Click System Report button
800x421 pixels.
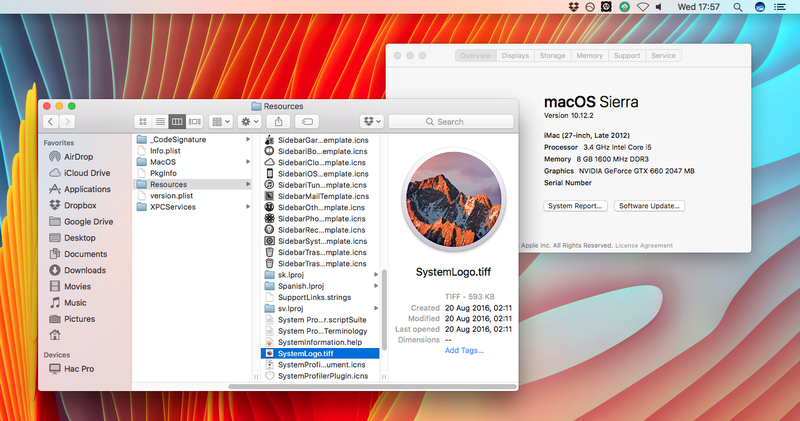tap(575, 206)
